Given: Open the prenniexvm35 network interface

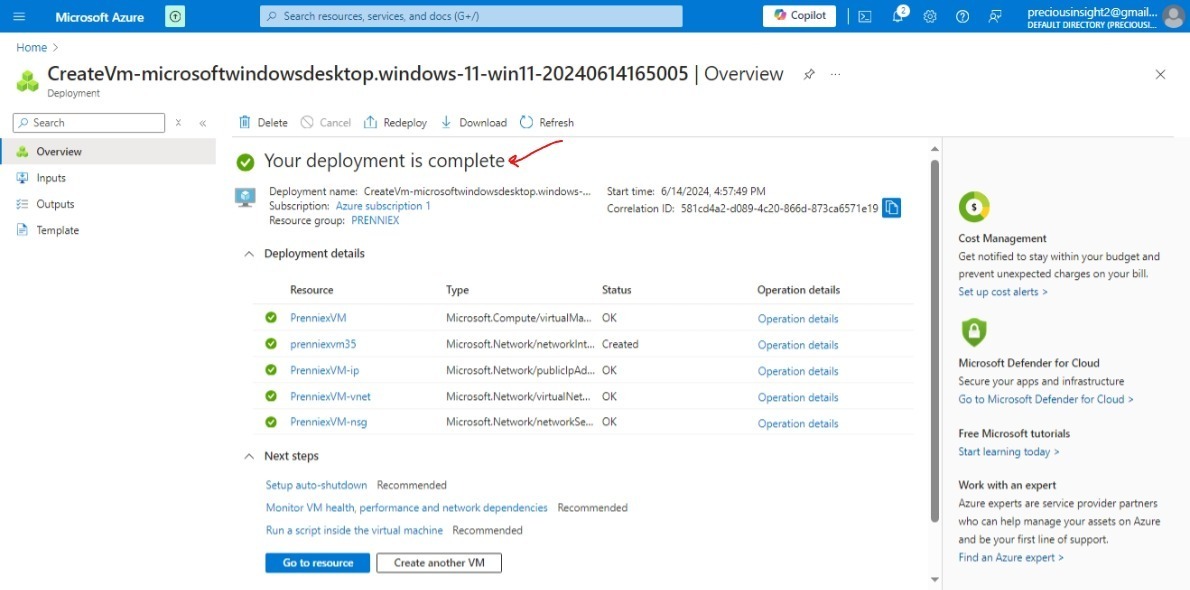Looking at the screenshot, I should (x=323, y=344).
